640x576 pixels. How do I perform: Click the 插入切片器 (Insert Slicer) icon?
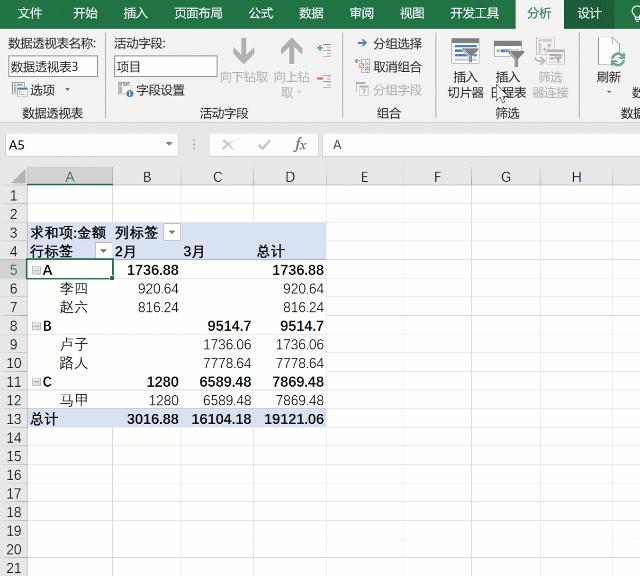tap(465, 51)
